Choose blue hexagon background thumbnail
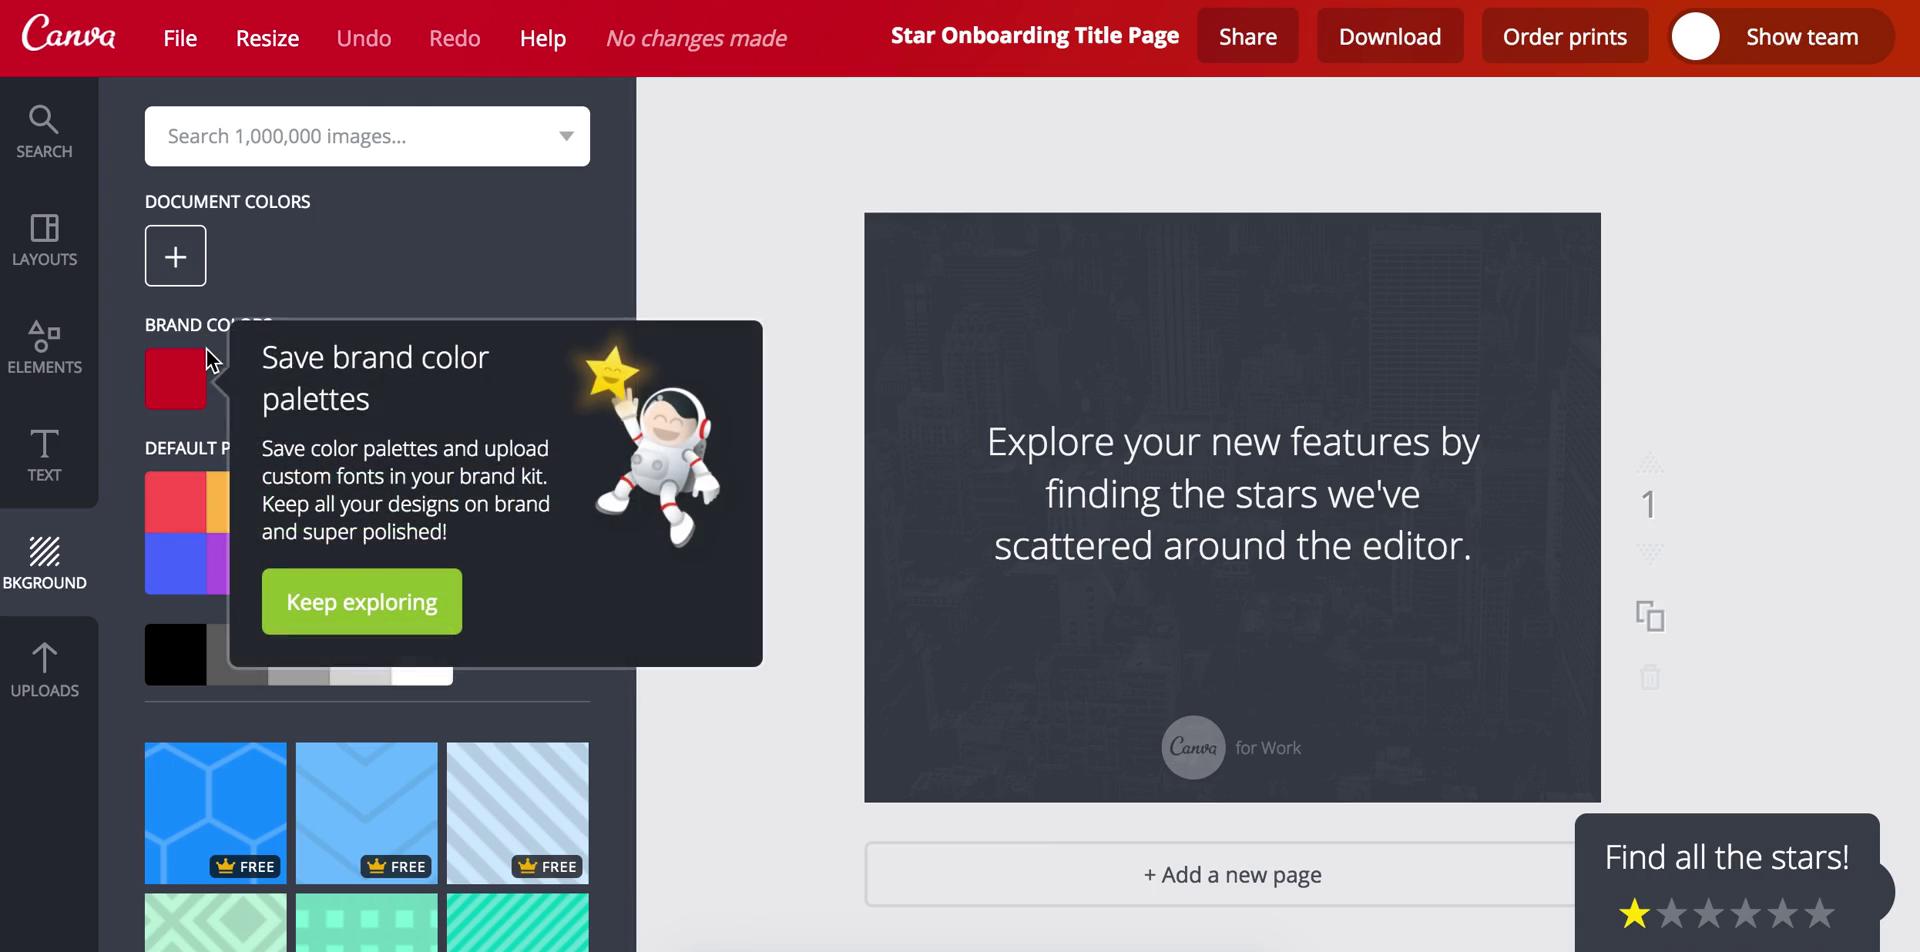1920x952 pixels. tap(216, 813)
